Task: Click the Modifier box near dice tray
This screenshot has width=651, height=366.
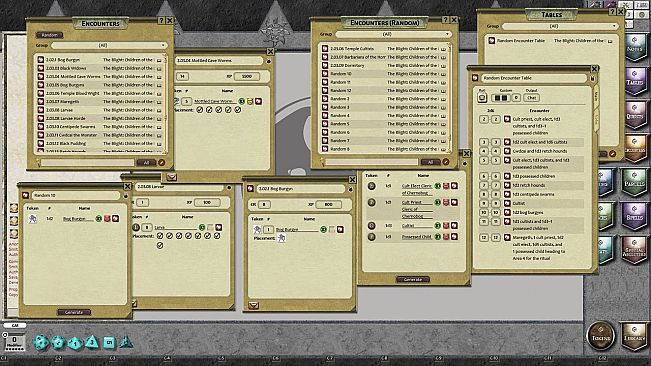Action: (14, 341)
